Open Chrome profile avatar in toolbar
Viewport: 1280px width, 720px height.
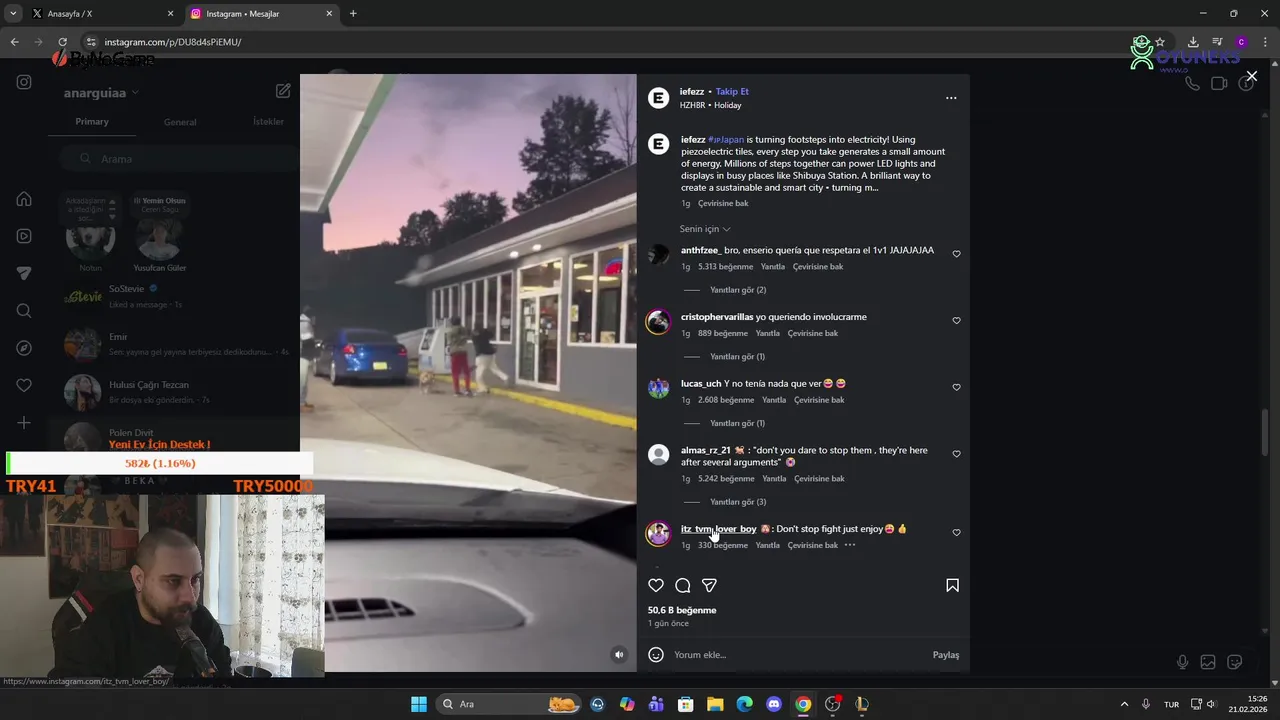(x=1241, y=42)
